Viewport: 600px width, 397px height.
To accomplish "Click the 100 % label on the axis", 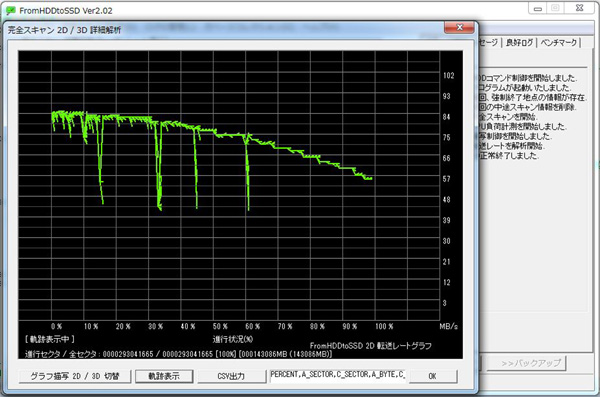I will tap(384, 327).
